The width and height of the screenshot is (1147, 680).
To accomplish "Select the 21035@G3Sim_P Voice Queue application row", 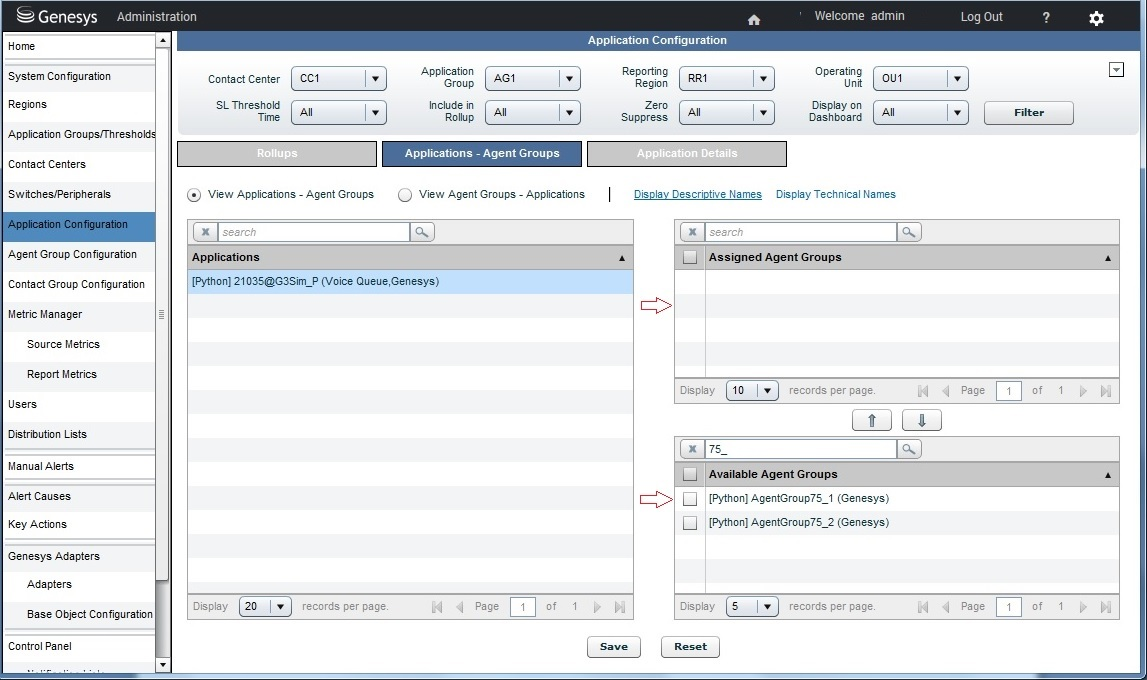I will tap(410, 282).
